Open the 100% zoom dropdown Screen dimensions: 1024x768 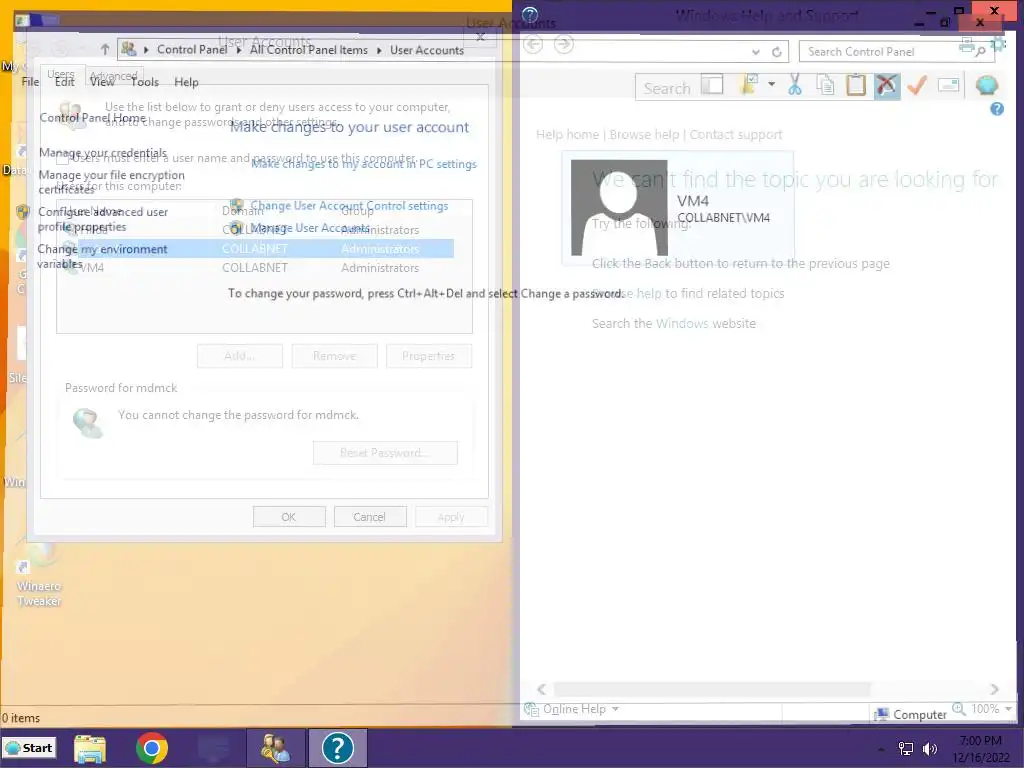(x=1008, y=709)
